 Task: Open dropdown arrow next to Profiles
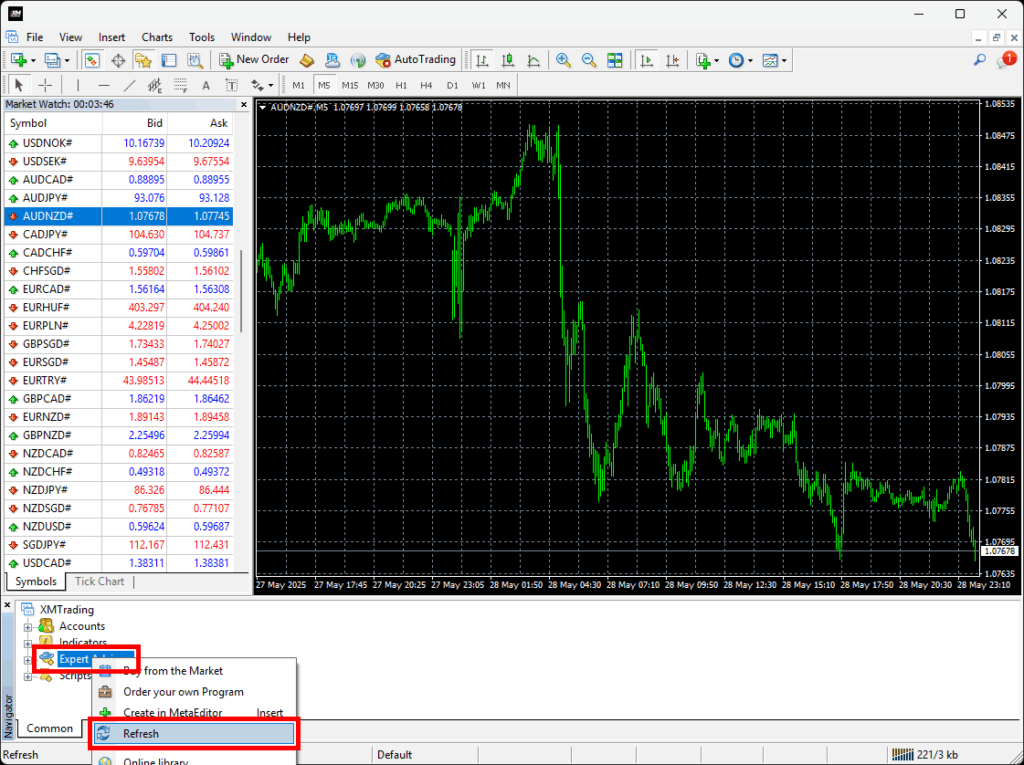click(67, 60)
